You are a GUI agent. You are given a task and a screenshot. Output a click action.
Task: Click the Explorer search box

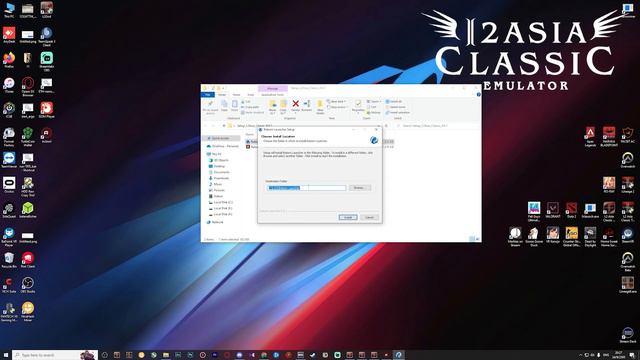pos(437,126)
